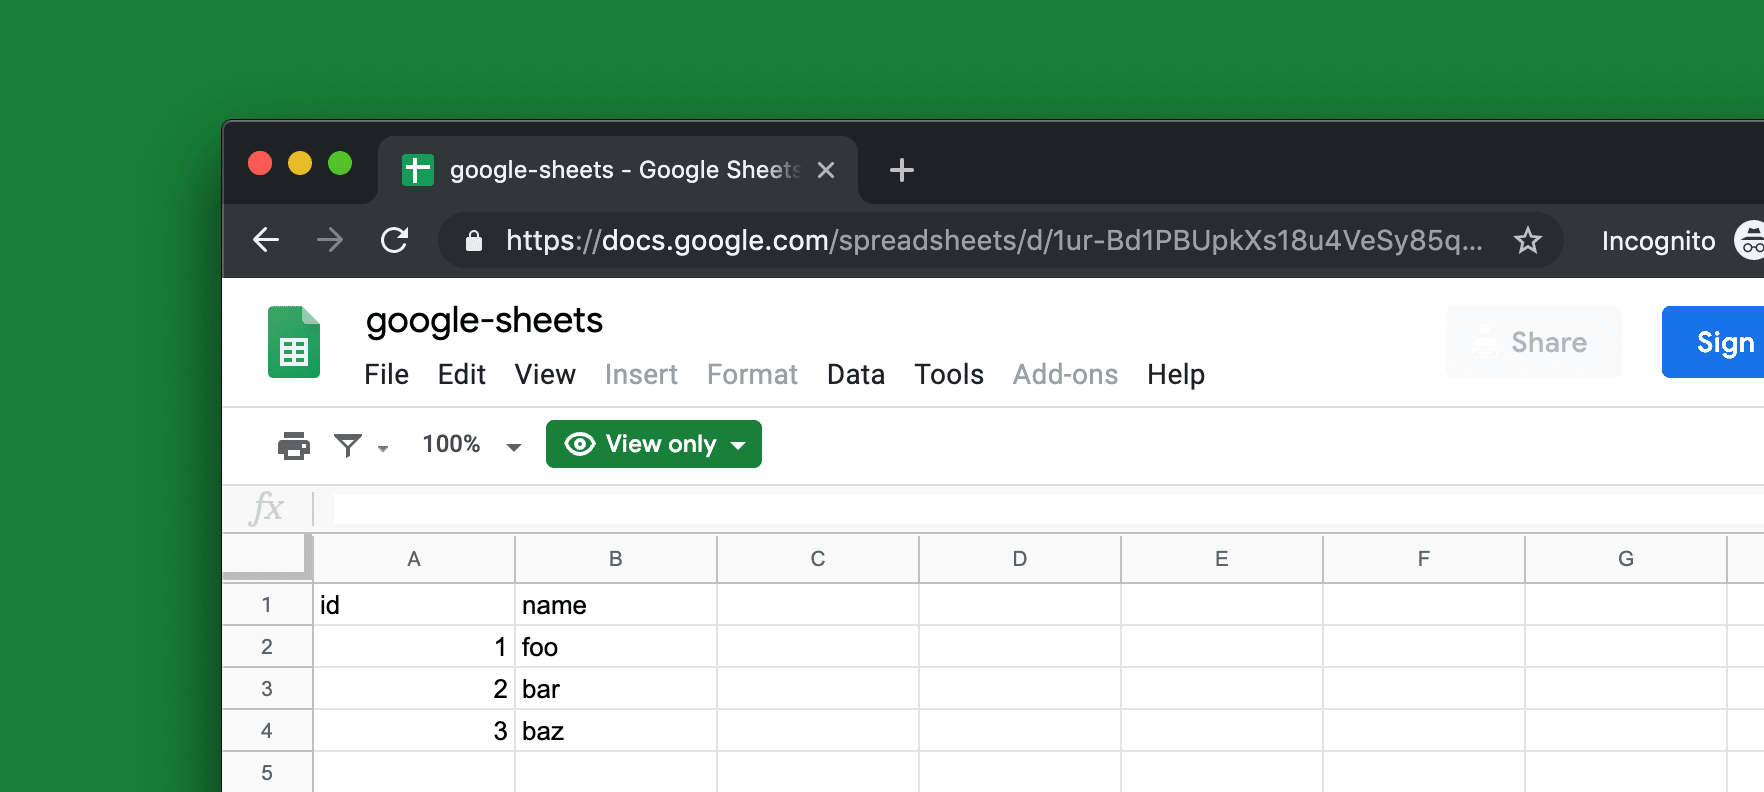
Task: Select column C header
Action: click(x=818, y=559)
